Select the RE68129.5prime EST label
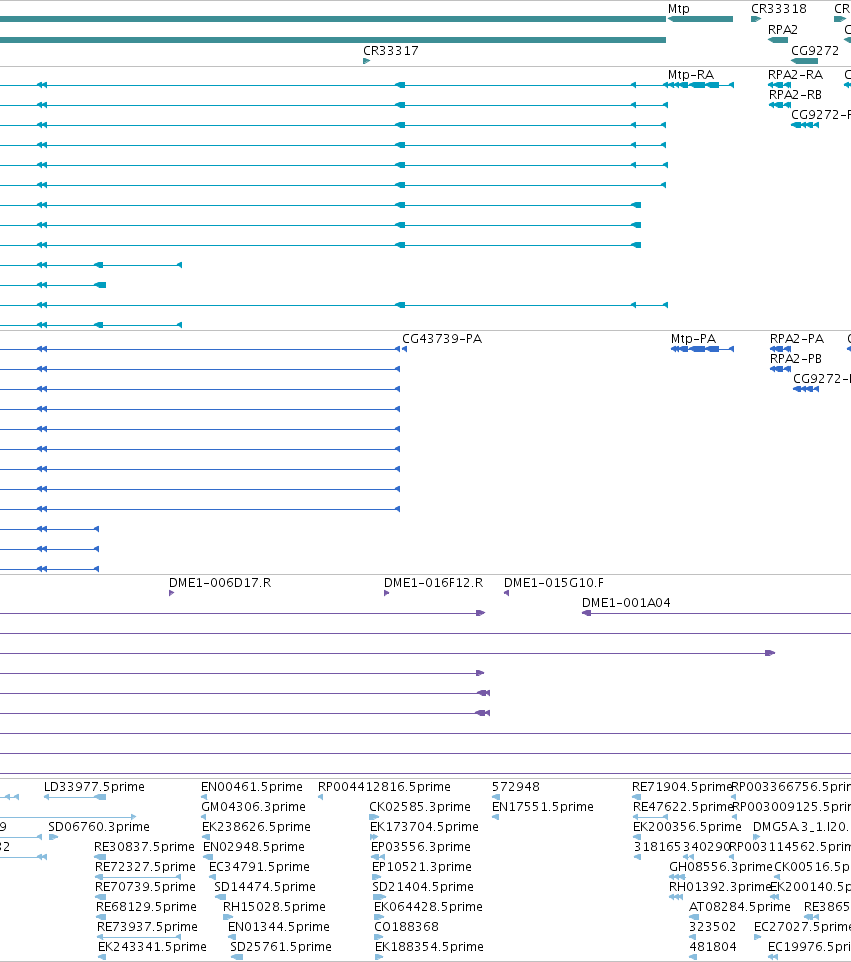851x962 pixels. coord(146,907)
